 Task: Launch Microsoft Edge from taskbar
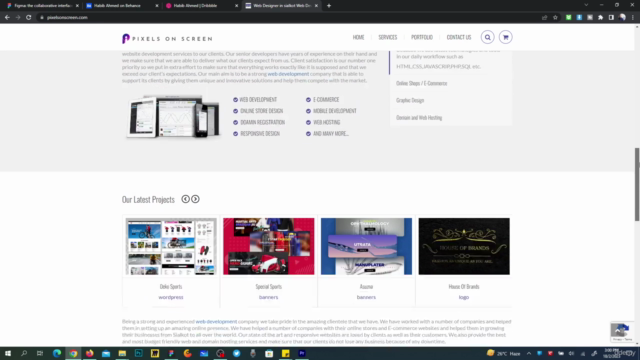tap(57, 353)
